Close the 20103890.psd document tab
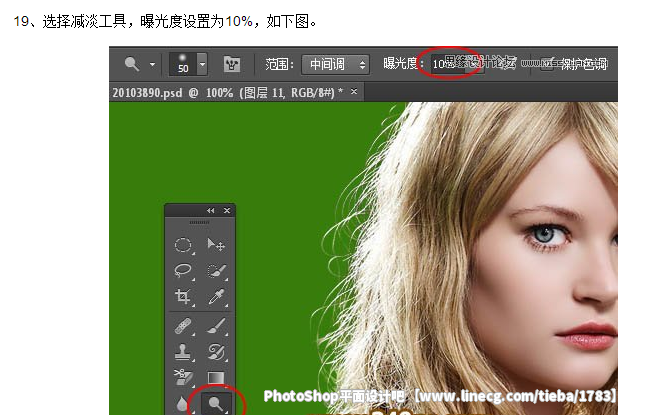This screenshot has height=415, width=672. click(x=354, y=91)
